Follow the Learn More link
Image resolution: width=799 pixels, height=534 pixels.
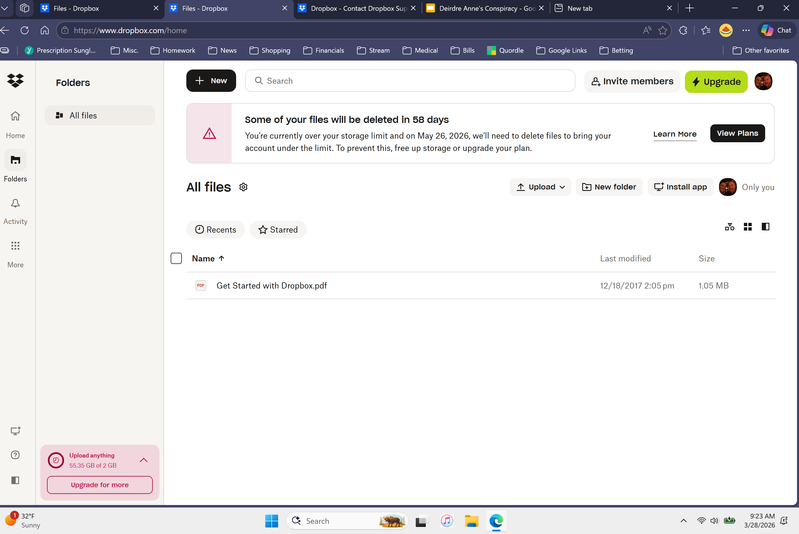point(674,134)
